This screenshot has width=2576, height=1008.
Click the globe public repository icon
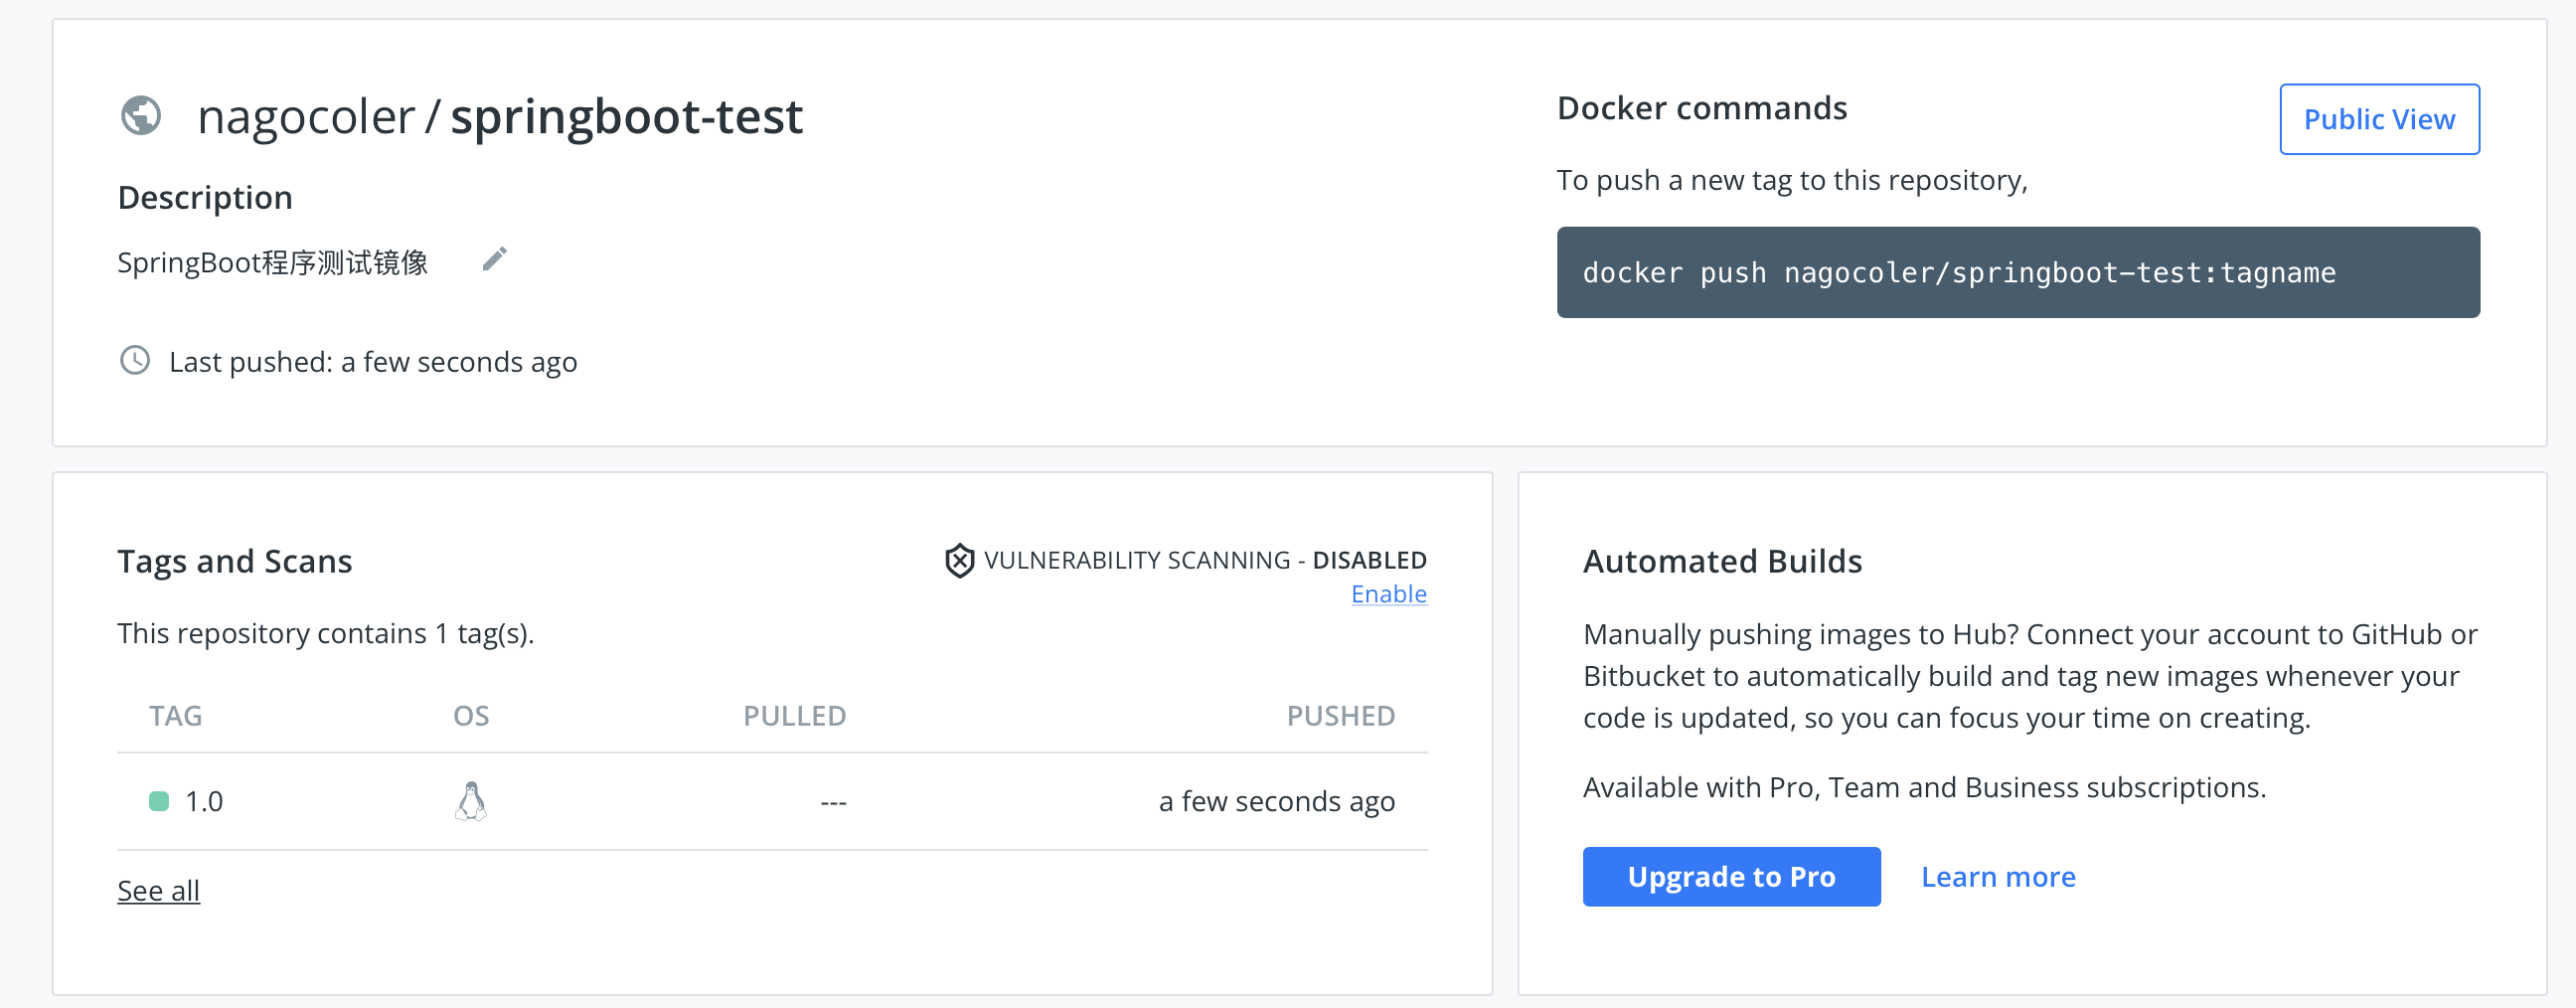click(x=141, y=115)
